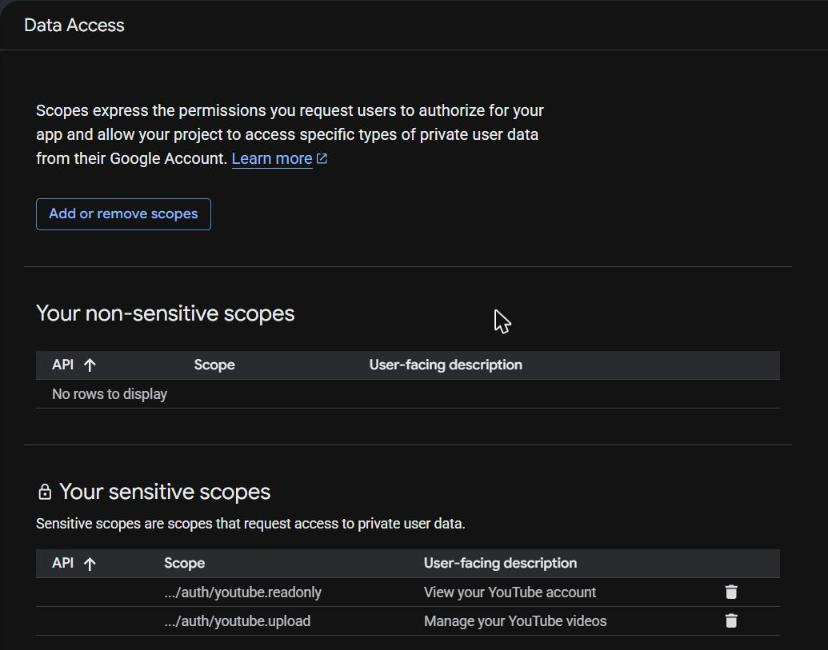Select the .../auth/youtube.upload scope cell
The image size is (828, 650).
(x=237, y=621)
